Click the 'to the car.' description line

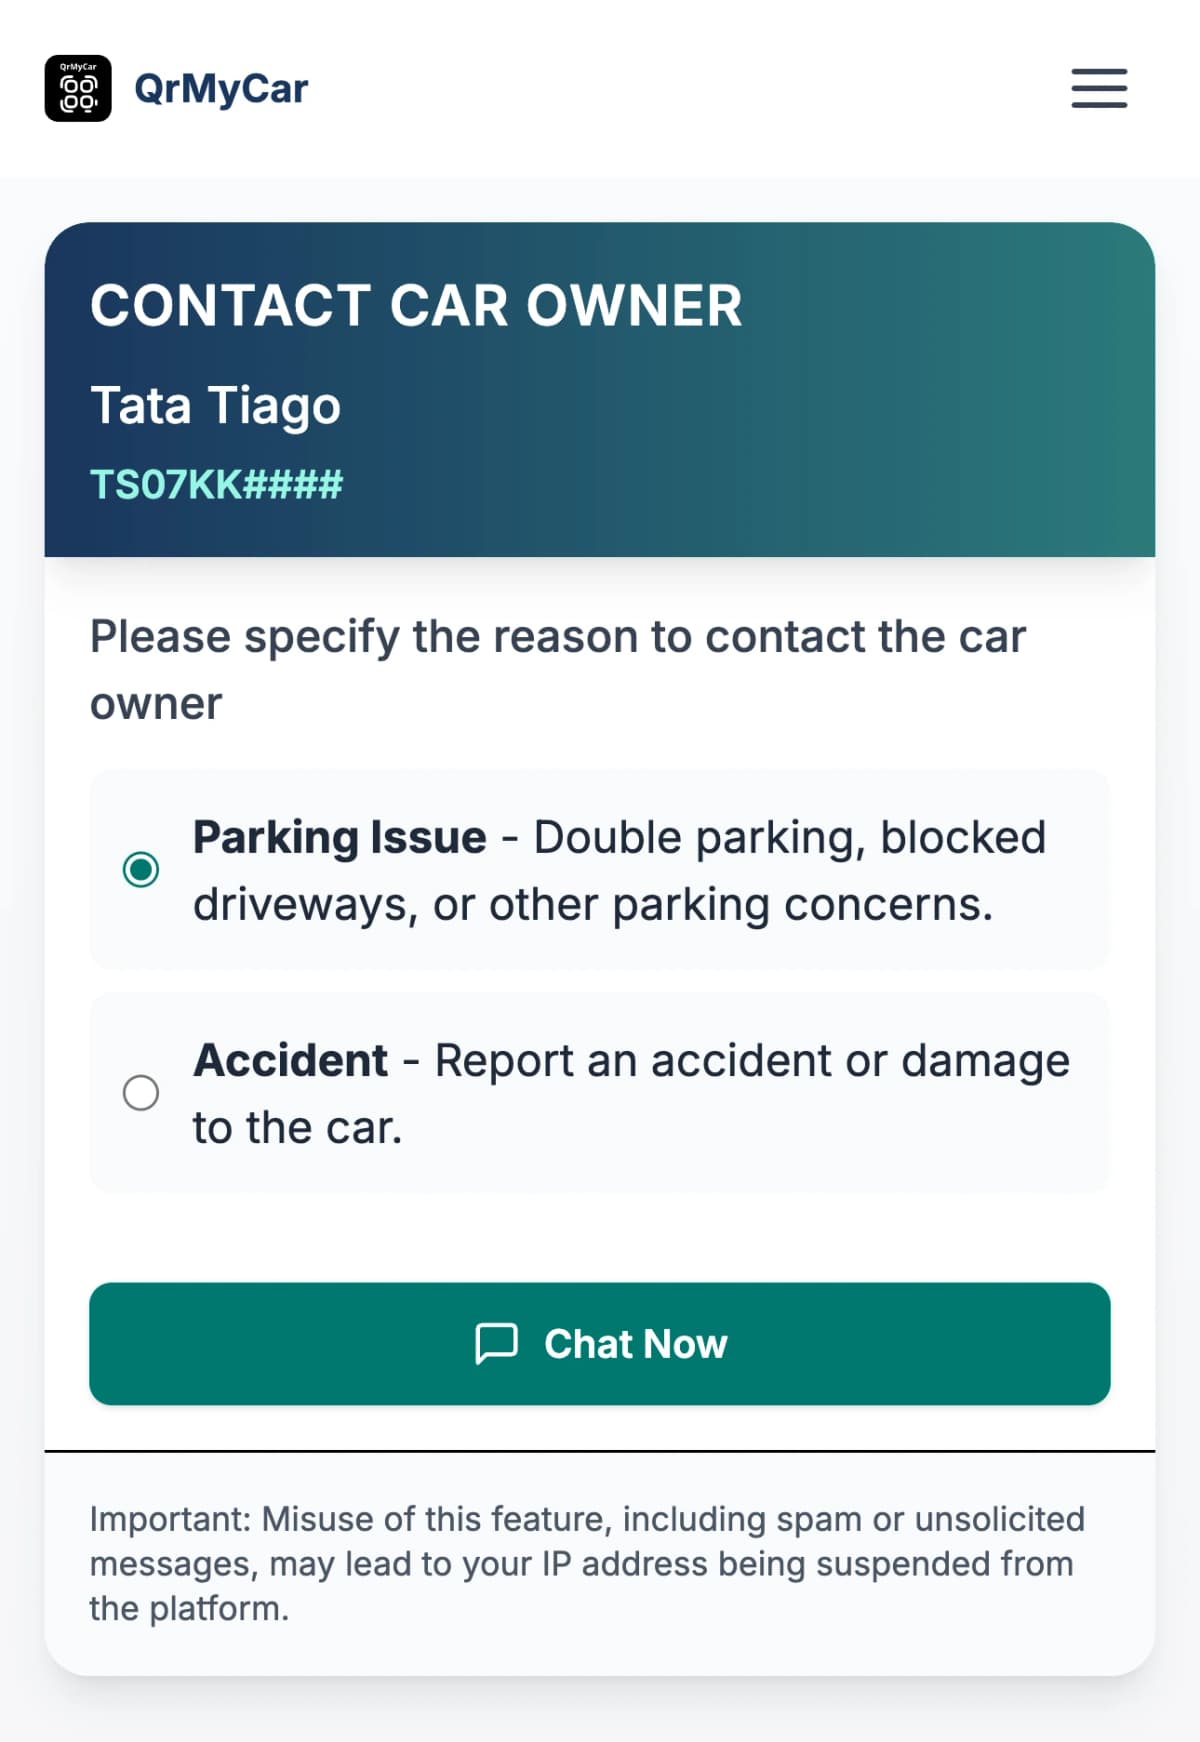coord(297,1128)
